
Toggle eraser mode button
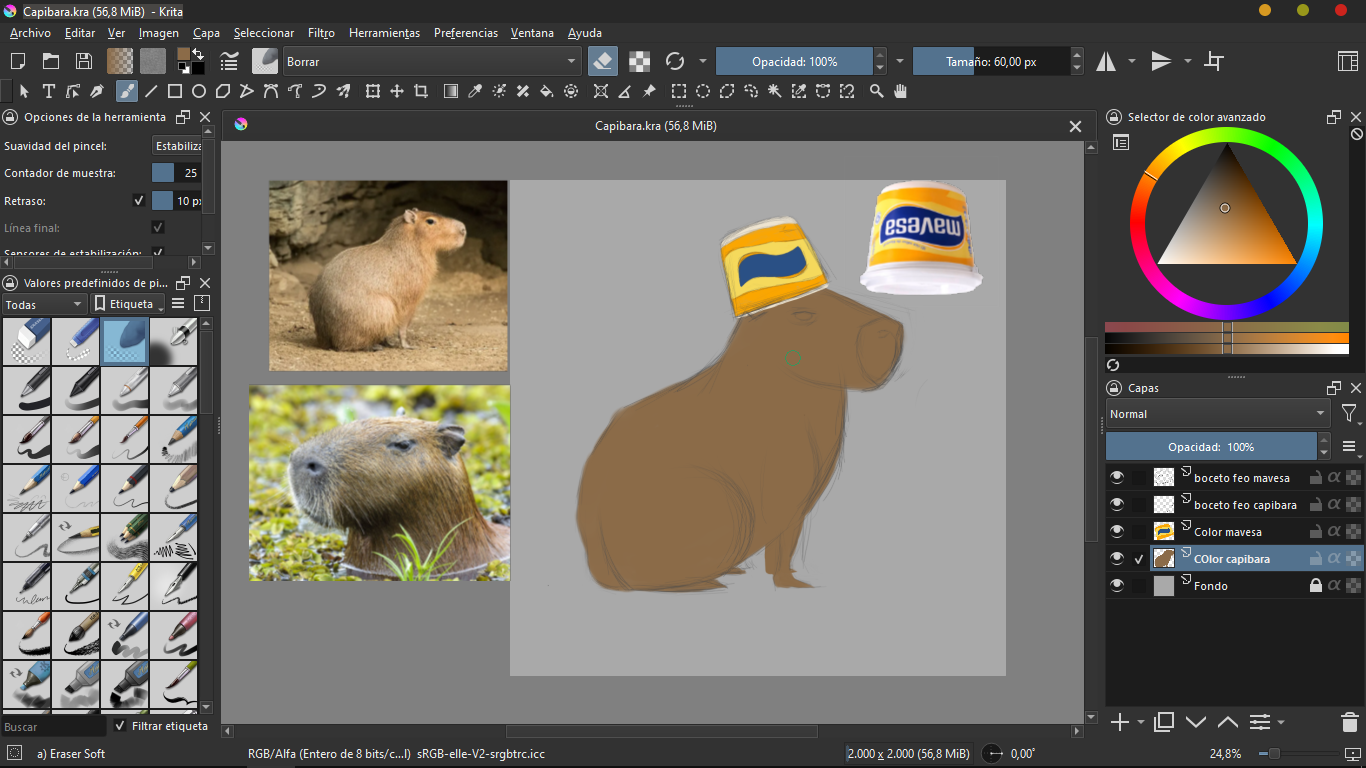point(603,61)
